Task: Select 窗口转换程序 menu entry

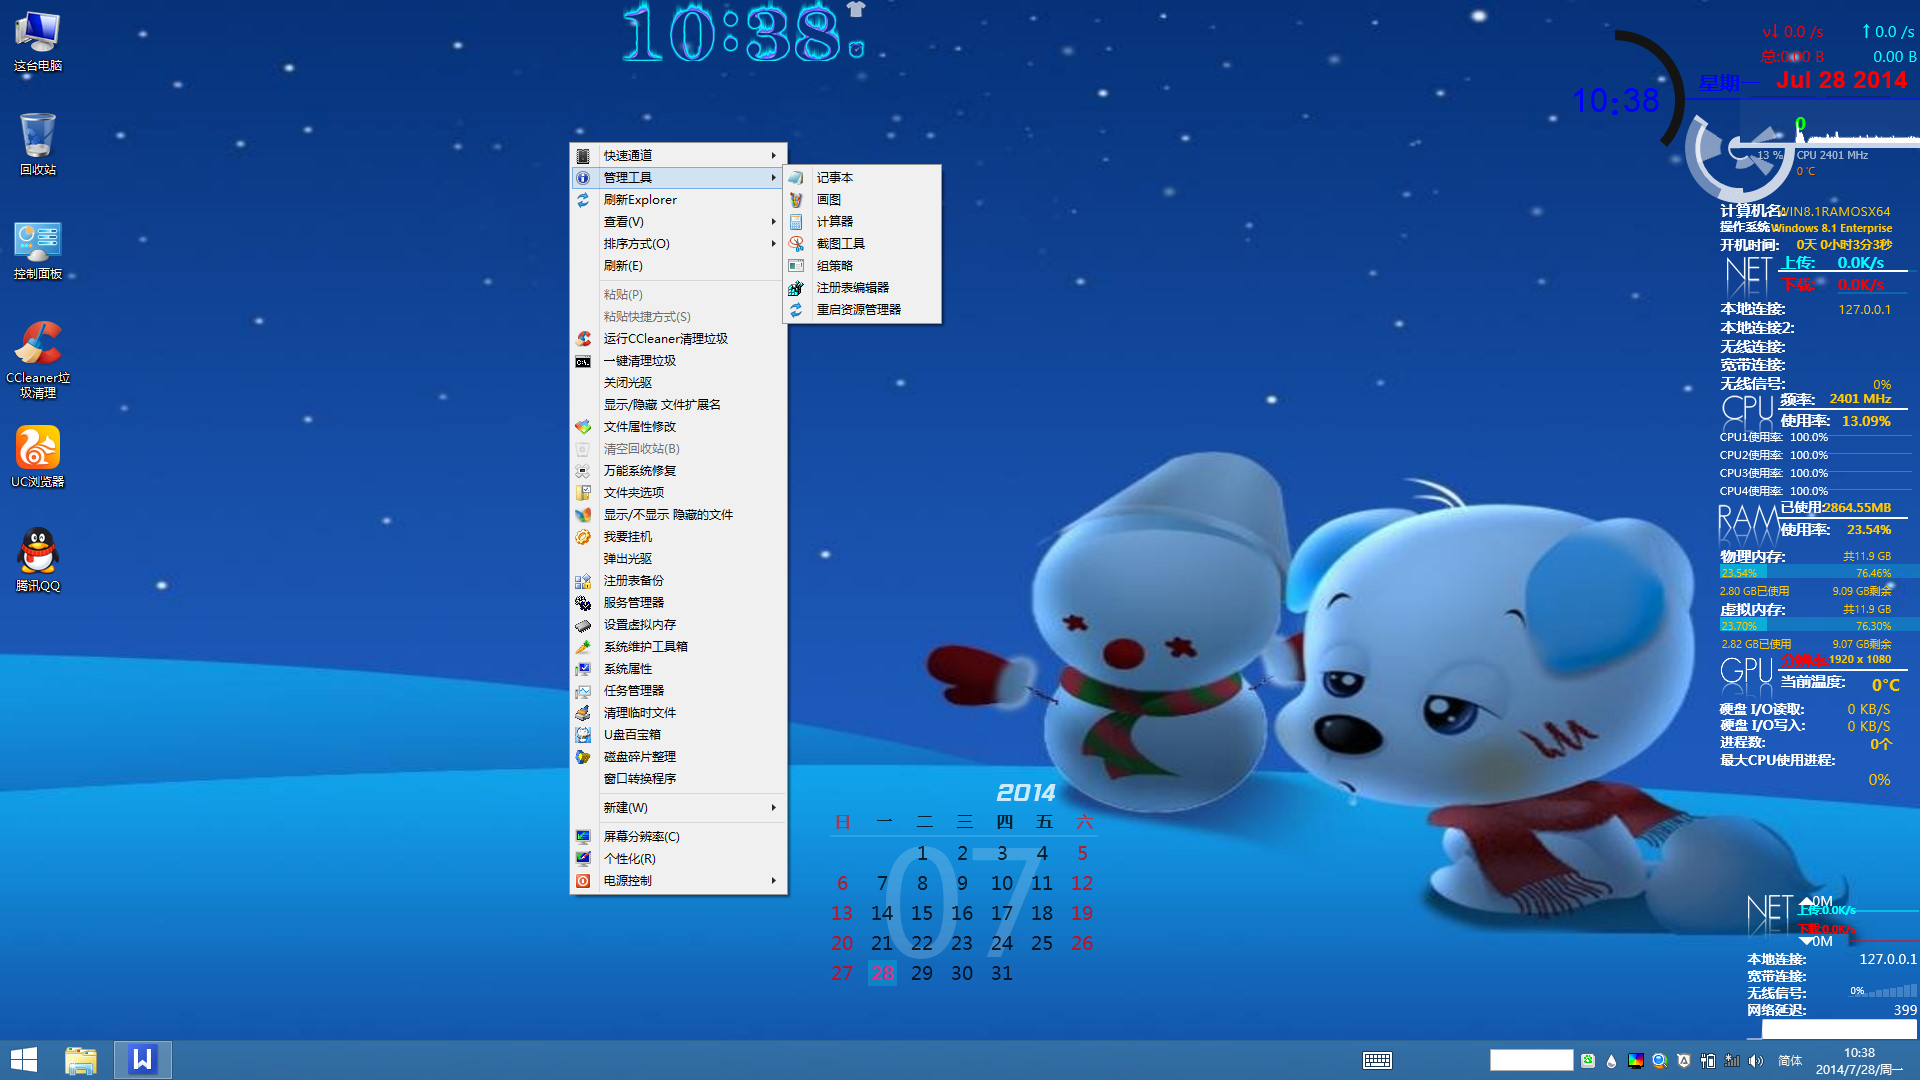Action: tap(678, 779)
